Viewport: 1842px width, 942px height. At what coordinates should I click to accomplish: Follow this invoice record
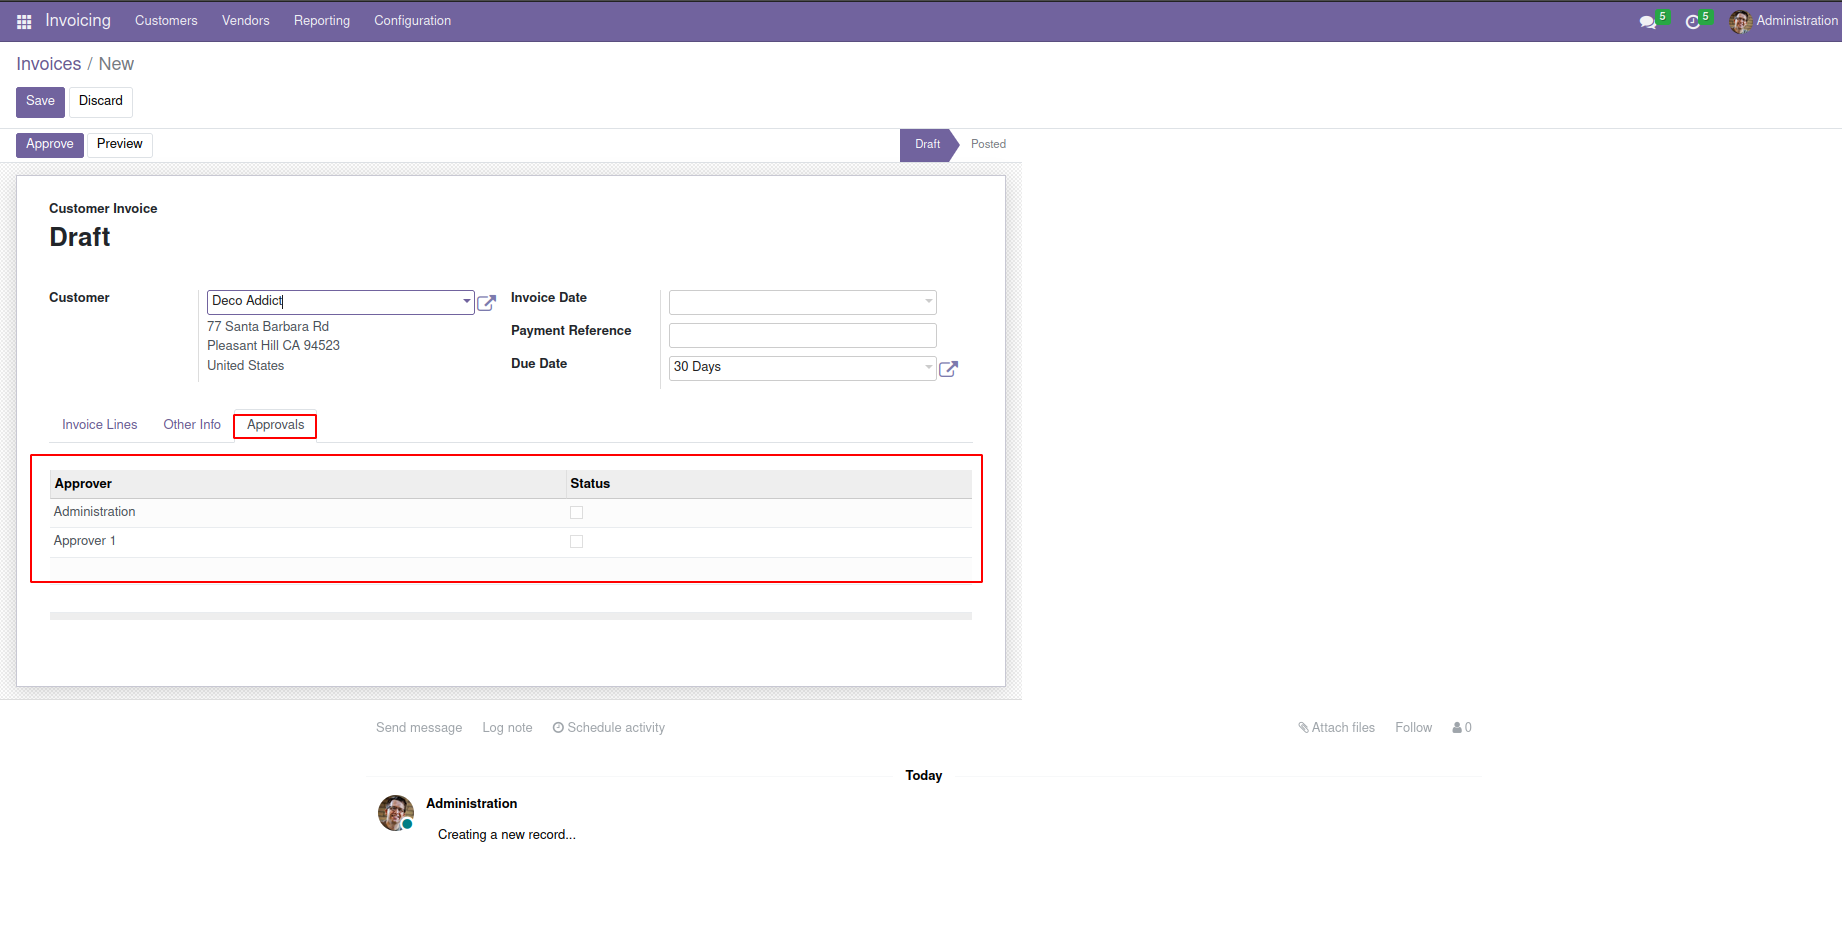(x=1413, y=728)
